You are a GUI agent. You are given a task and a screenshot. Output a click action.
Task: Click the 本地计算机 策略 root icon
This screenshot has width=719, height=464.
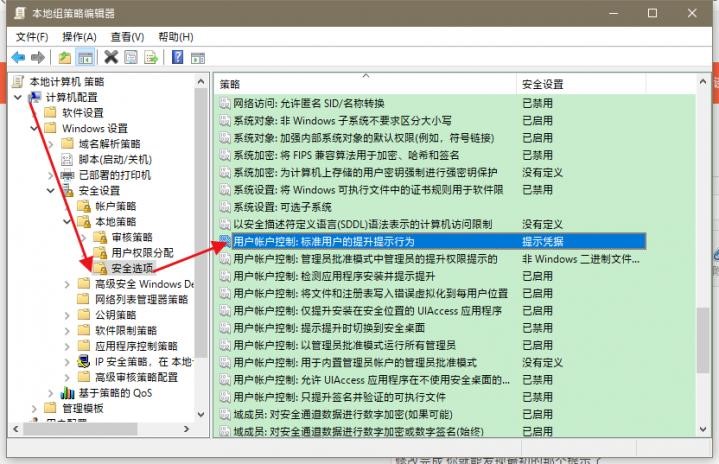click(18, 82)
